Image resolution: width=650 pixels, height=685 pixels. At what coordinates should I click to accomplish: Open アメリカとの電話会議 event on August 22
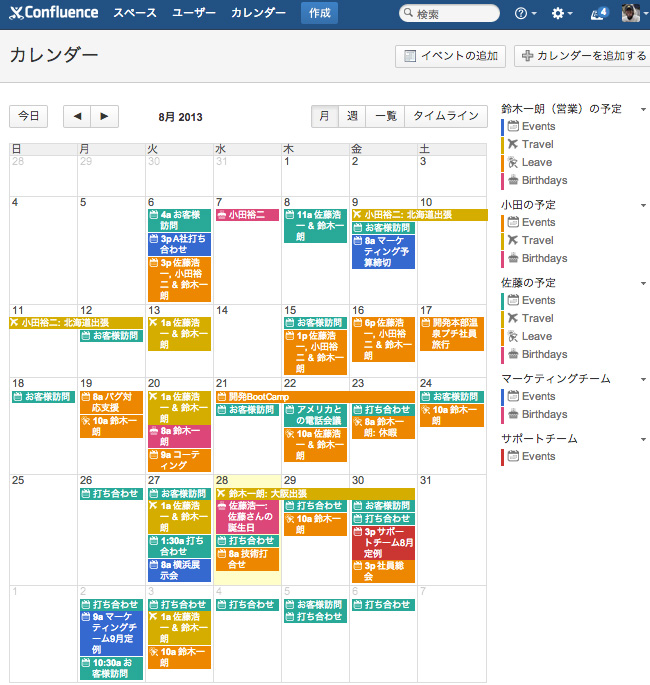coord(315,415)
